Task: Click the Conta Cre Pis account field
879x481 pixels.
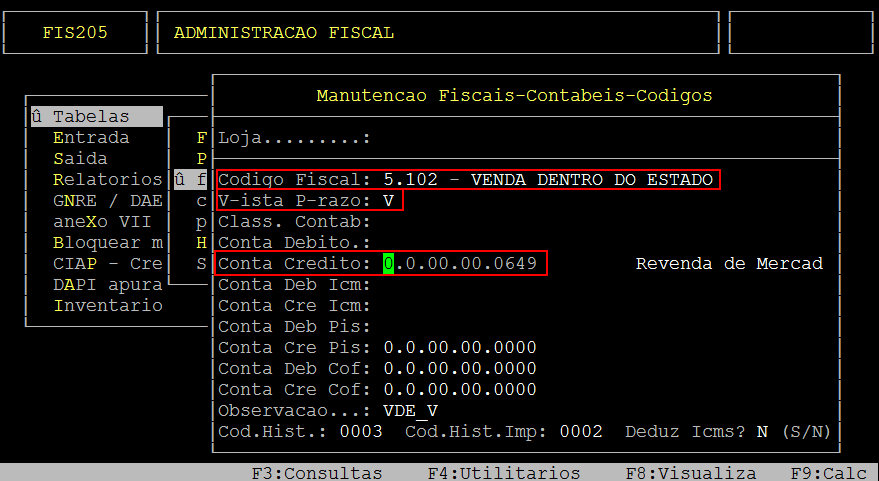Action: 460,348
